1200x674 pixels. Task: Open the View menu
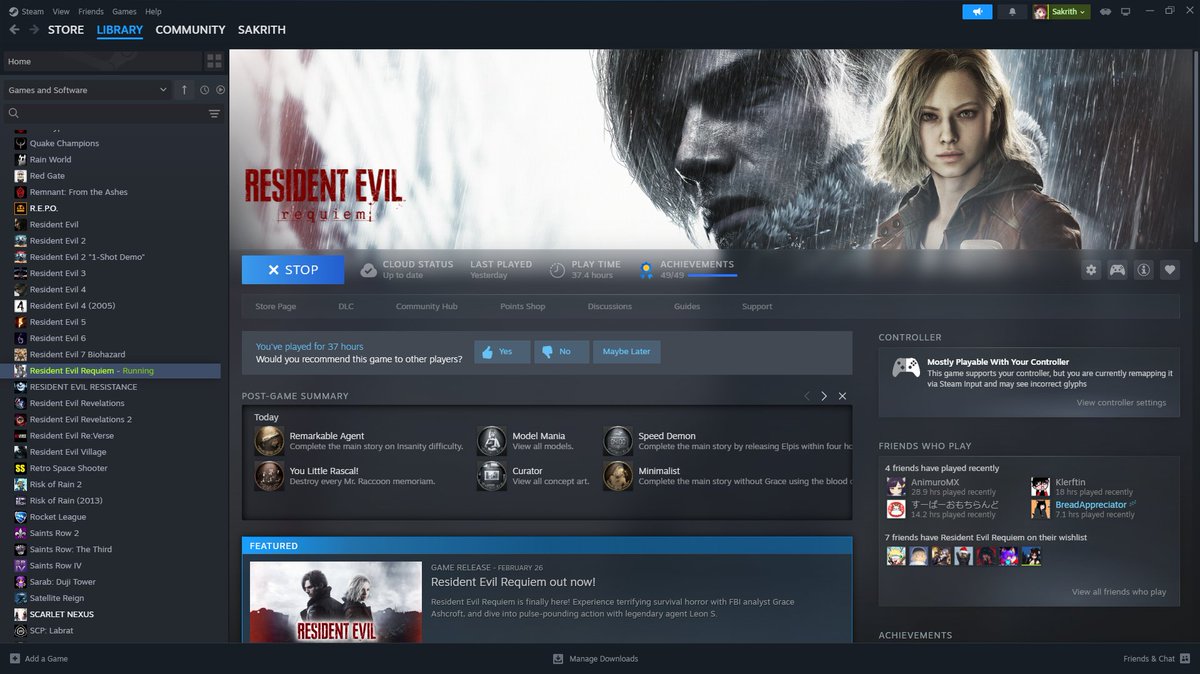pos(61,12)
